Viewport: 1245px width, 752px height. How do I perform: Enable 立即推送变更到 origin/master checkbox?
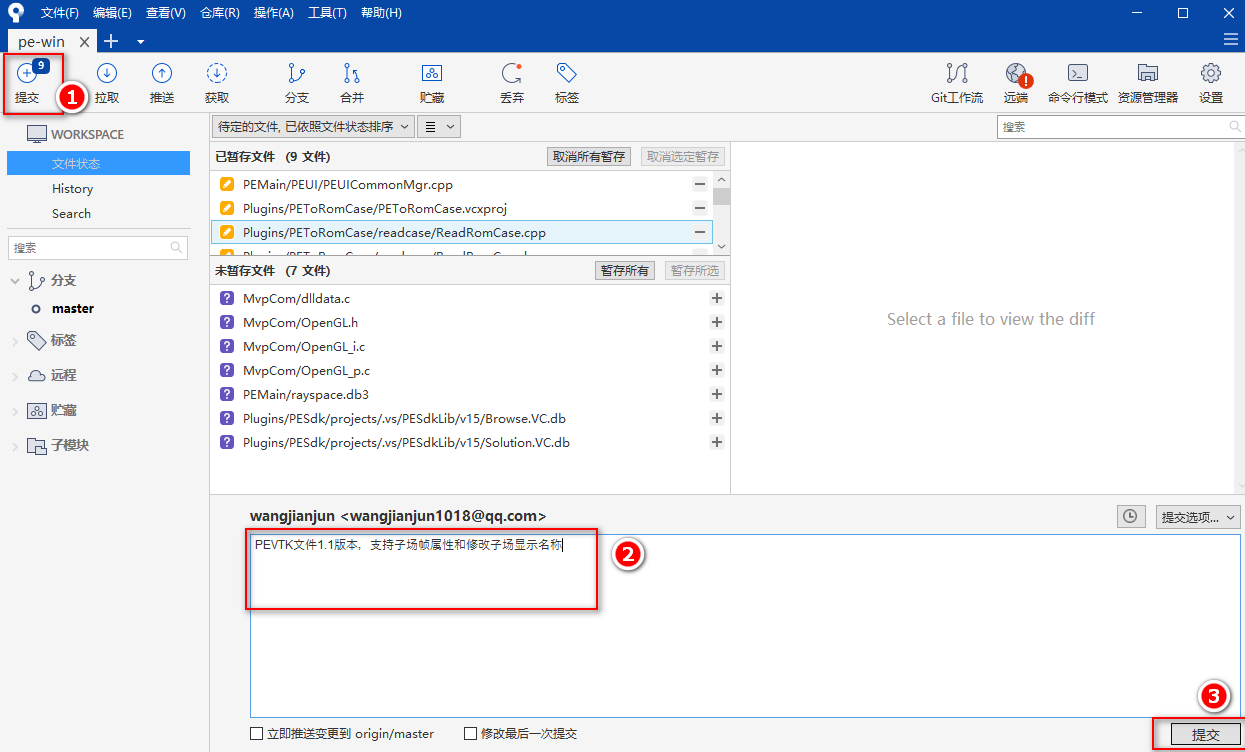(257, 733)
